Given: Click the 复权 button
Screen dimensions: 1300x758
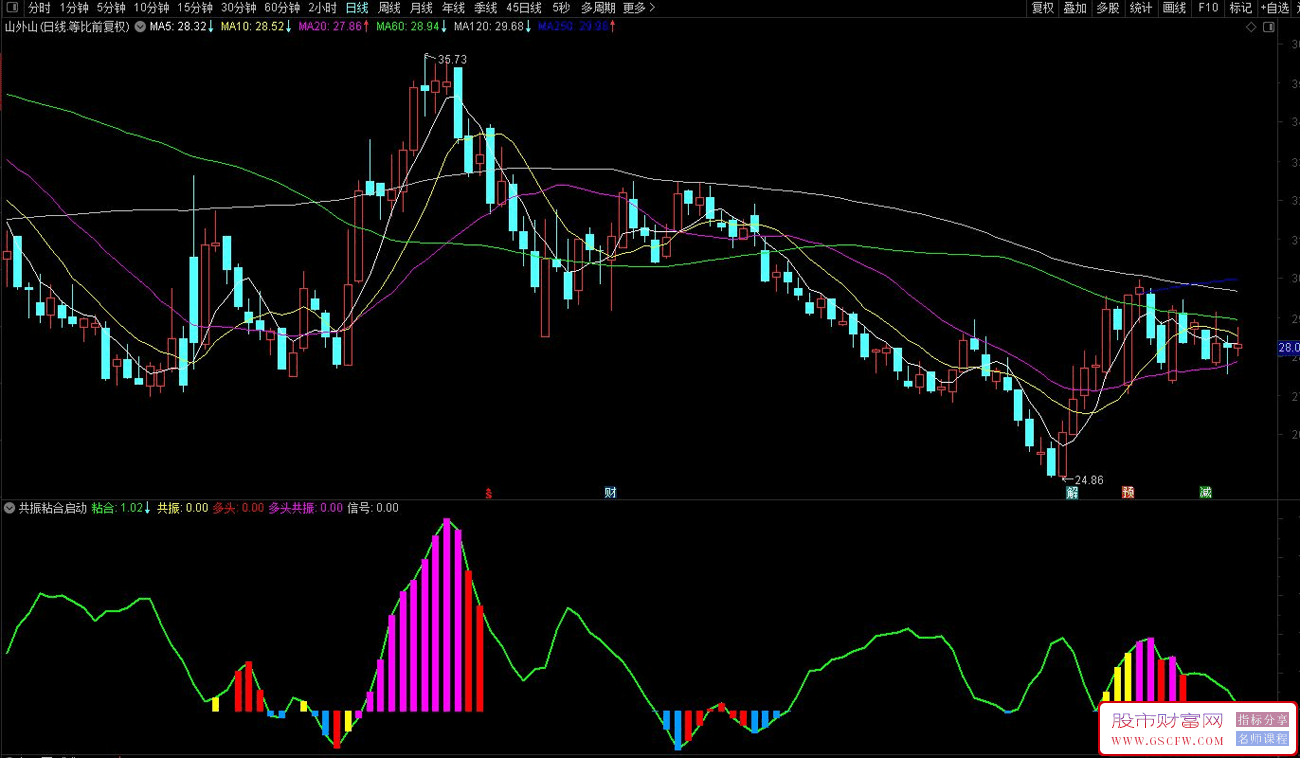Looking at the screenshot, I should [1043, 7].
